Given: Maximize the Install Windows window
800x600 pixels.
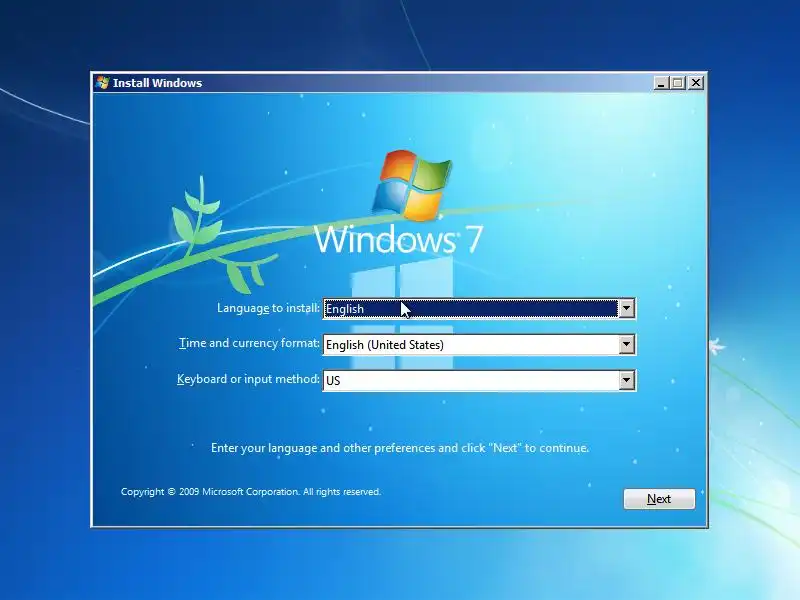Looking at the screenshot, I should [678, 83].
